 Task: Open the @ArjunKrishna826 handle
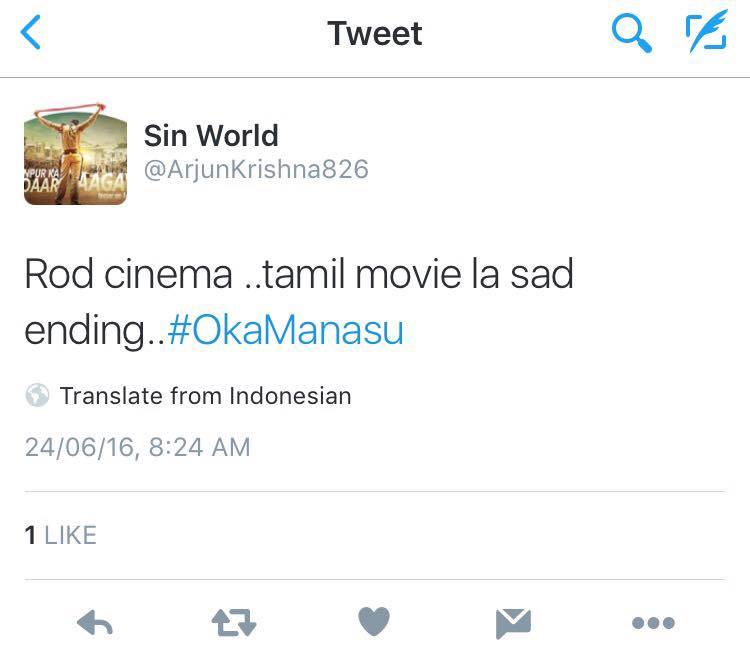pyautogui.click(x=256, y=169)
